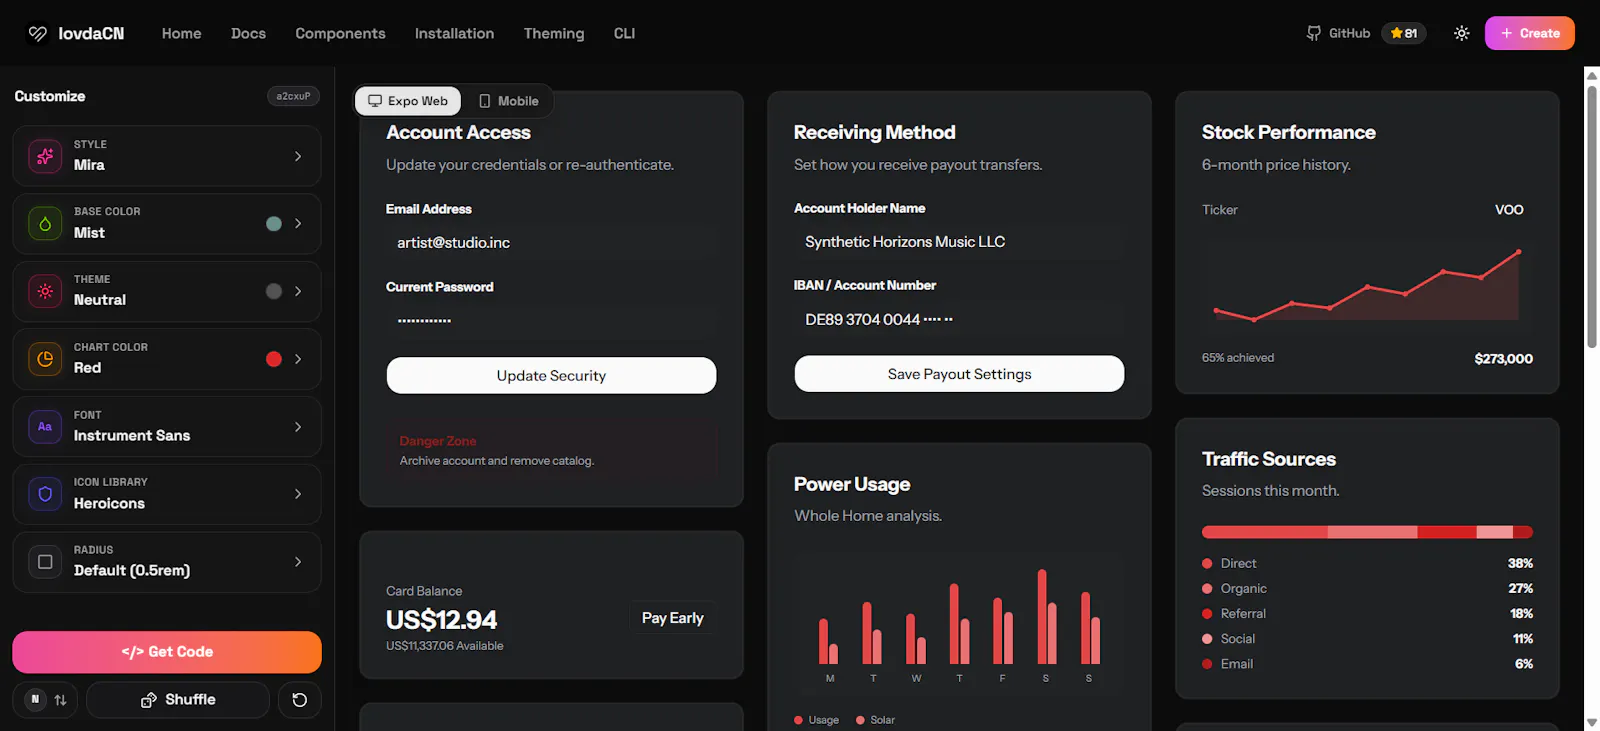
Task: Click the star count badge 81
Action: 1404,33
